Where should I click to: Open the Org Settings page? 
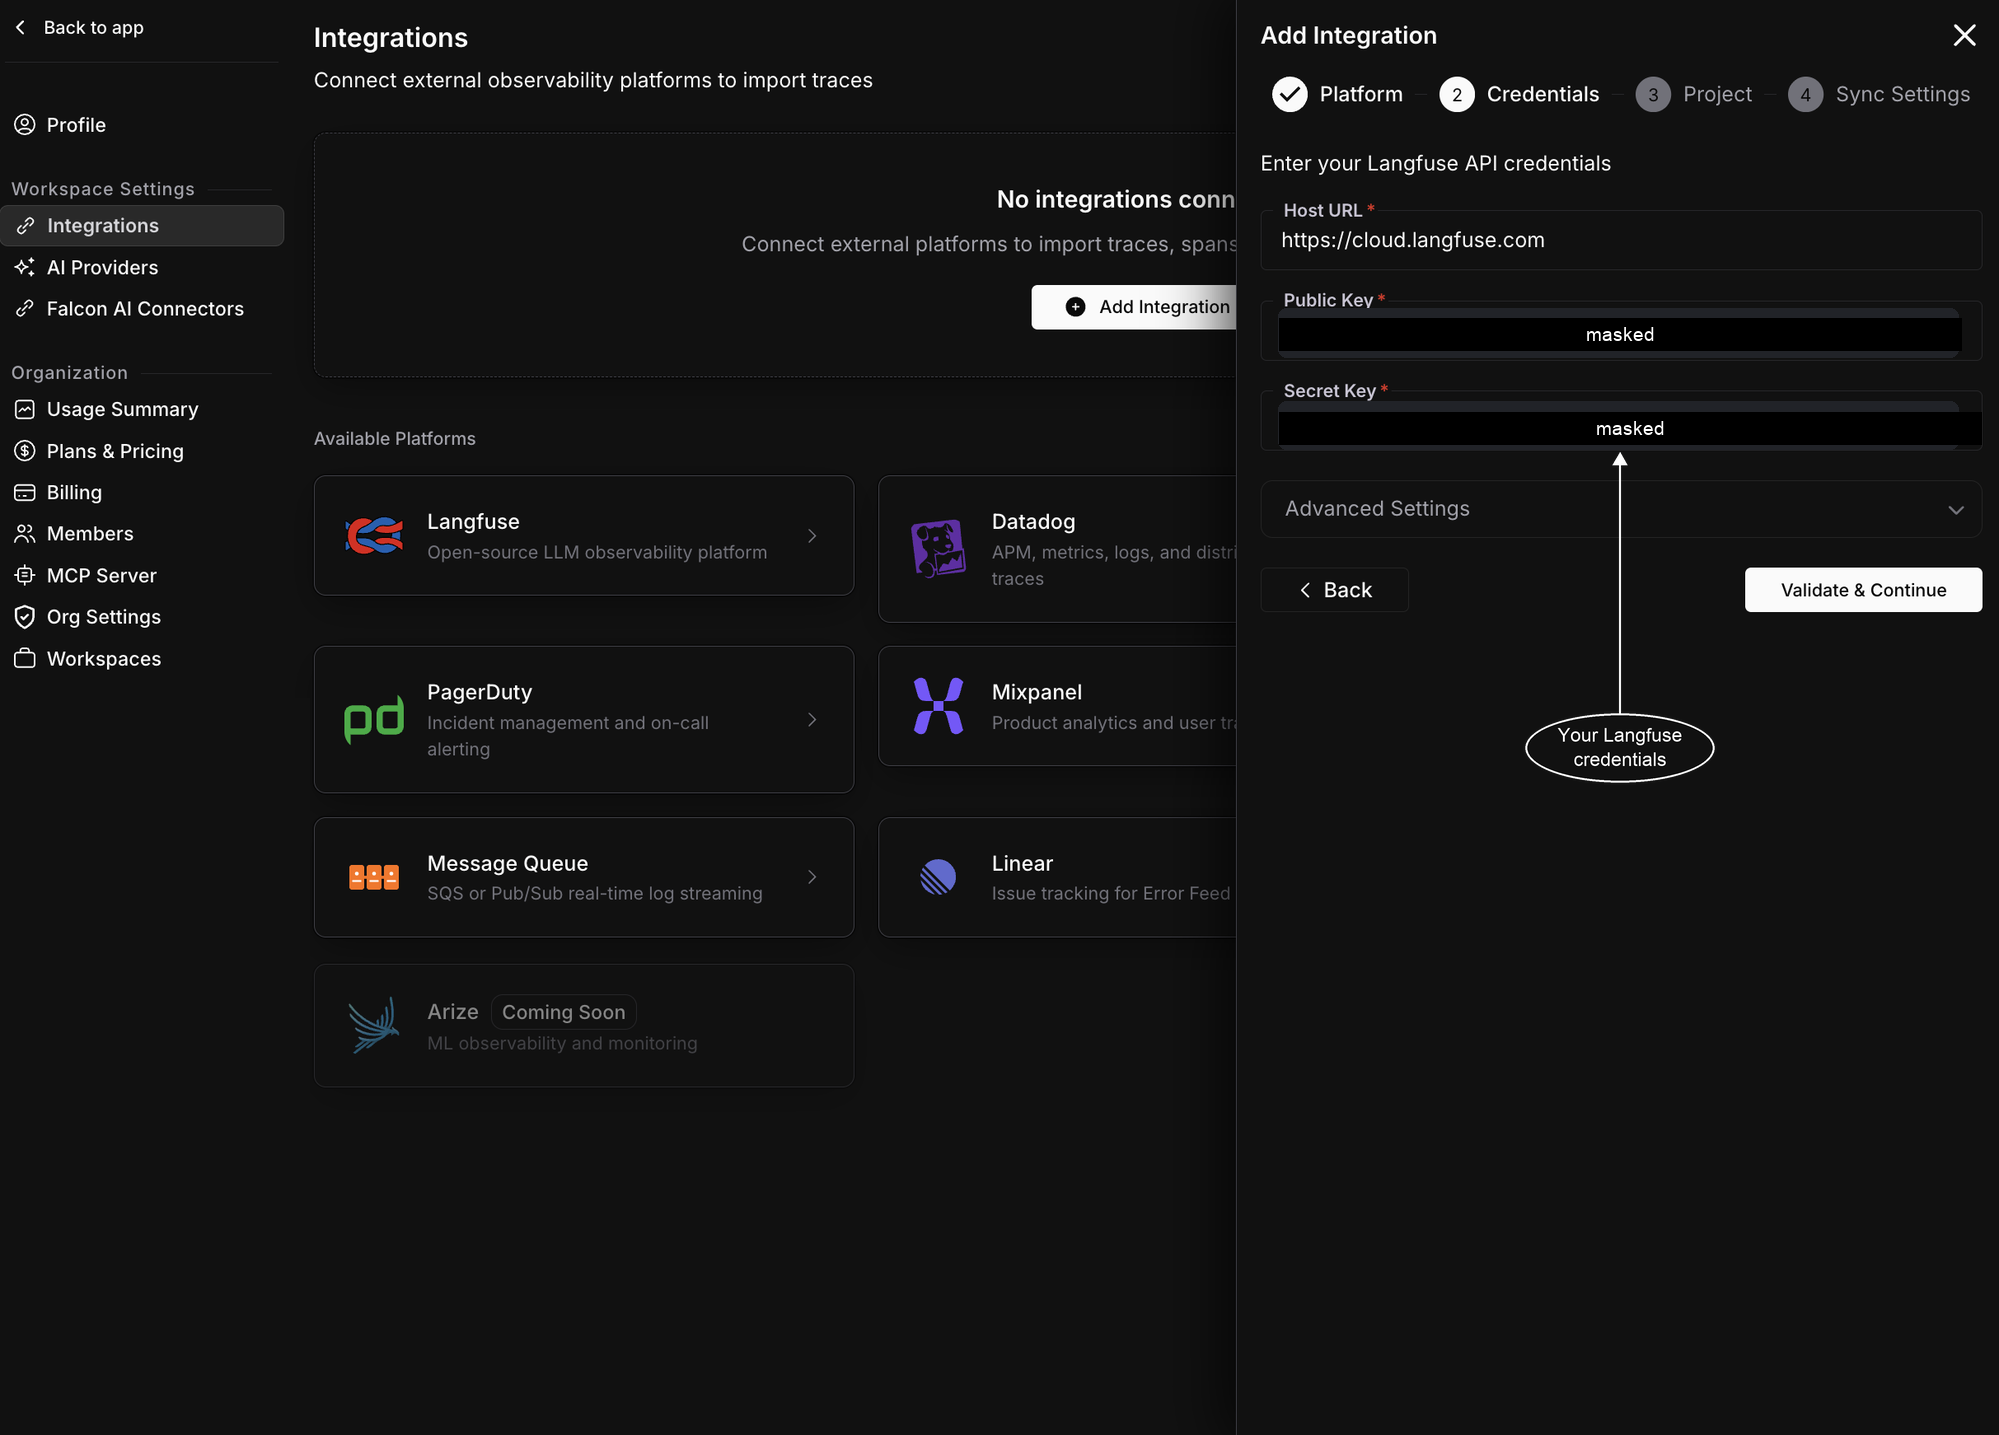point(142,617)
